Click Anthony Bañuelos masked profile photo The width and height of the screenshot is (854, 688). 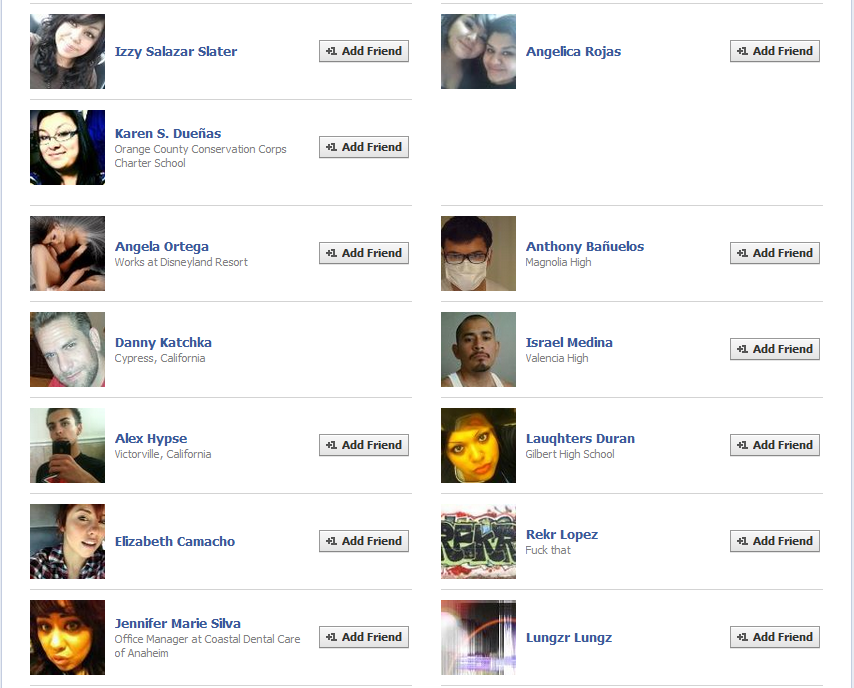tap(478, 254)
